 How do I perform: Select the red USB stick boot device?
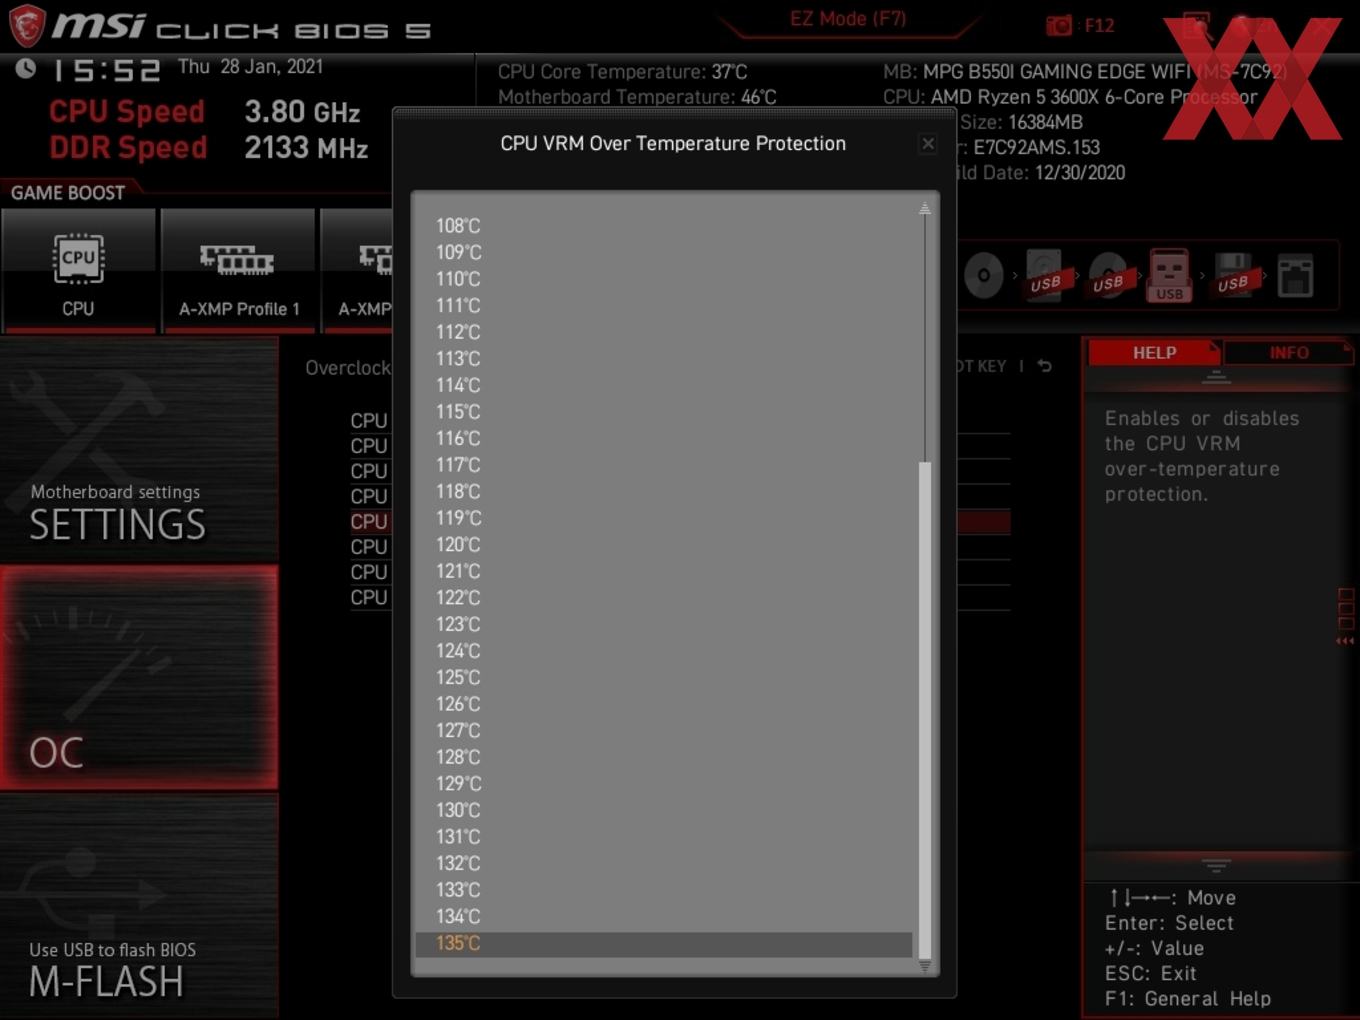pyautogui.click(x=1169, y=276)
